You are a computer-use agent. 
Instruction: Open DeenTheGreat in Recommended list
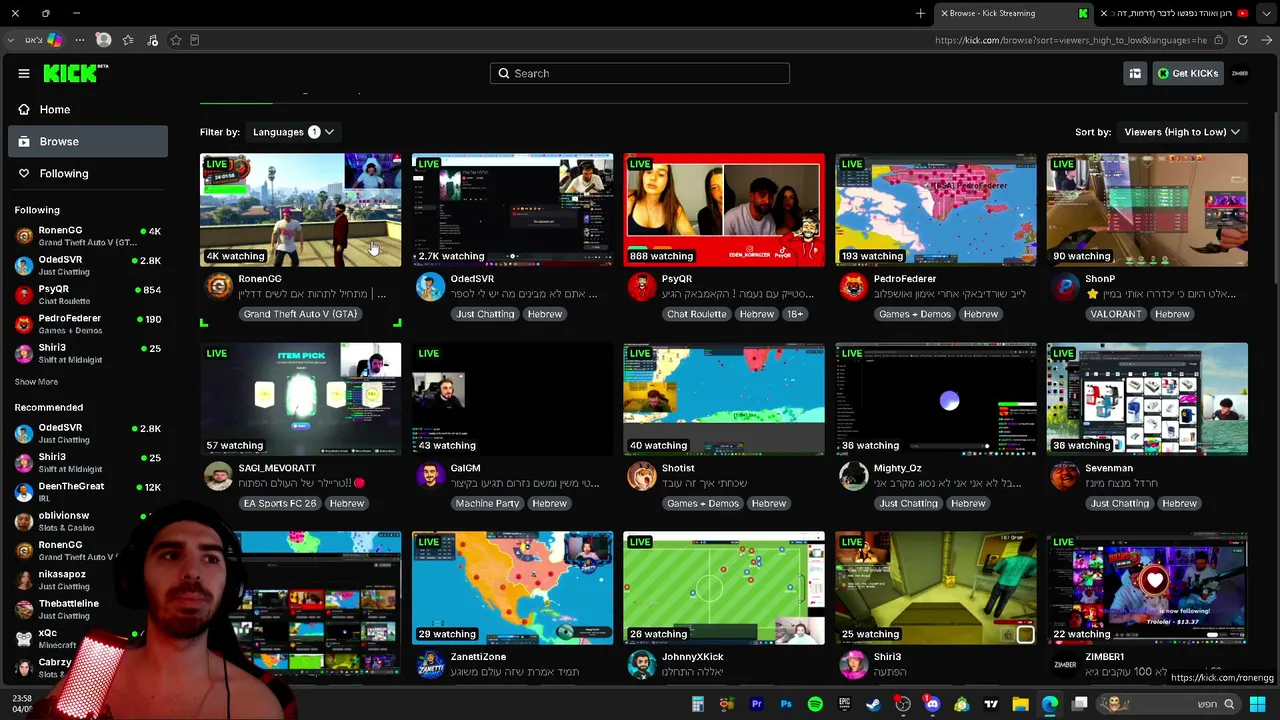88,491
